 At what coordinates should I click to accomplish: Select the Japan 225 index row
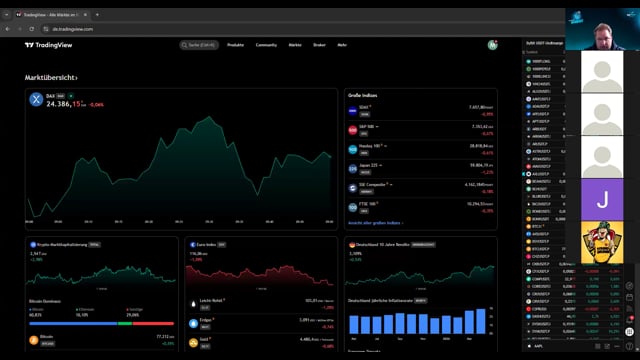pyautogui.click(x=420, y=169)
